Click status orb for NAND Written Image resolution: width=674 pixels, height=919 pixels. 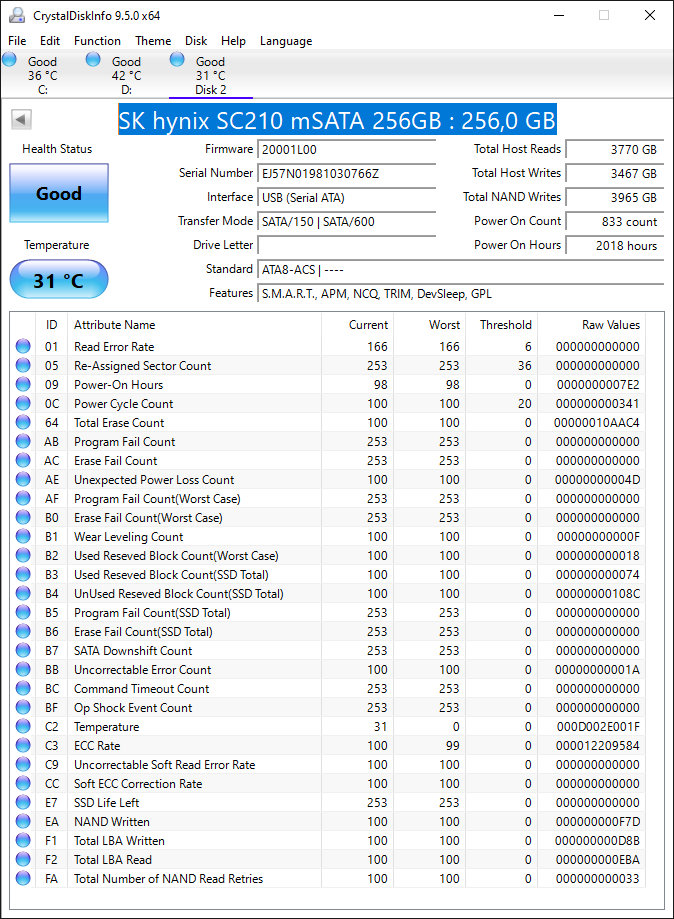pyautogui.click(x=23, y=821)
